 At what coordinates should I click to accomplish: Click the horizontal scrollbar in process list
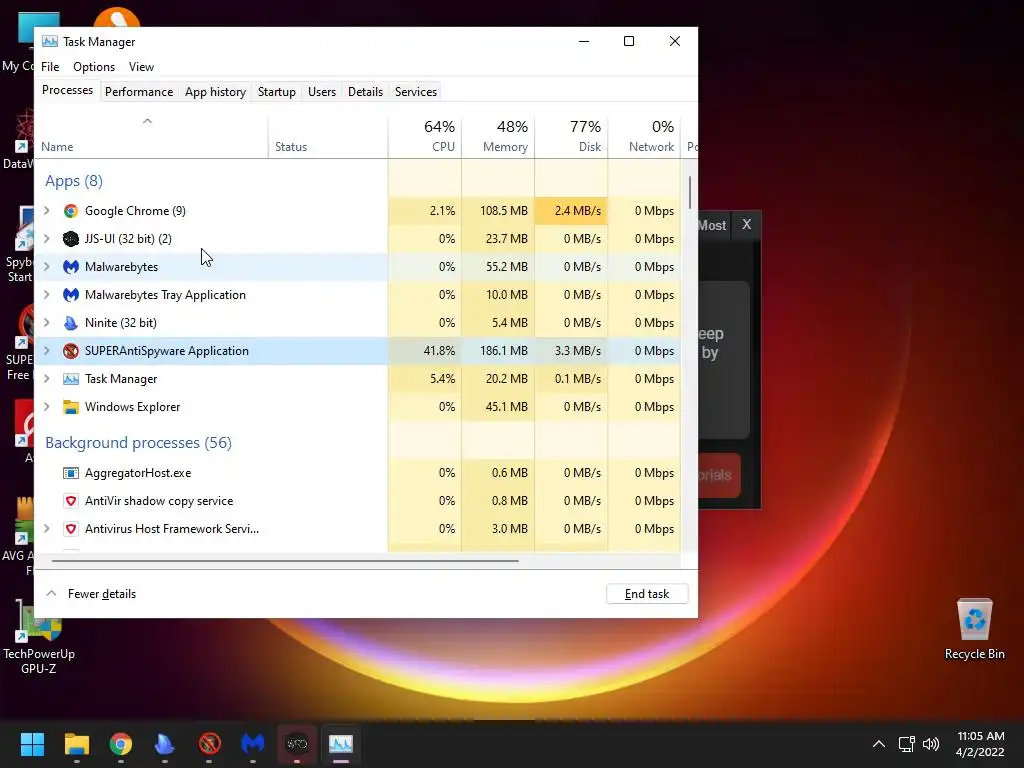pos(285,560)
